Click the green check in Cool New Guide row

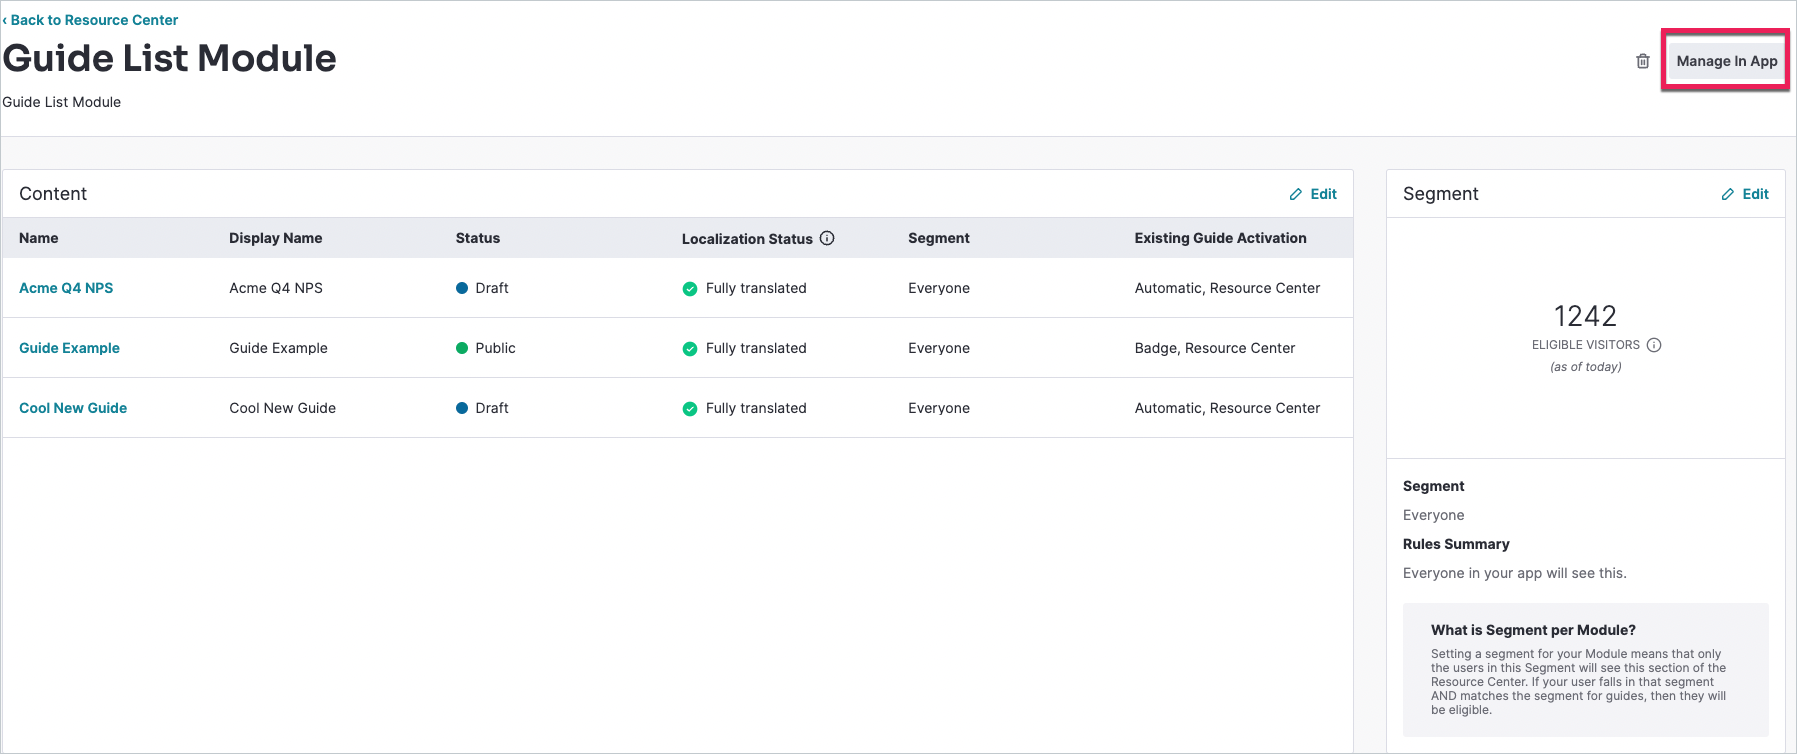pyautogui.click(x=690, y=409)
